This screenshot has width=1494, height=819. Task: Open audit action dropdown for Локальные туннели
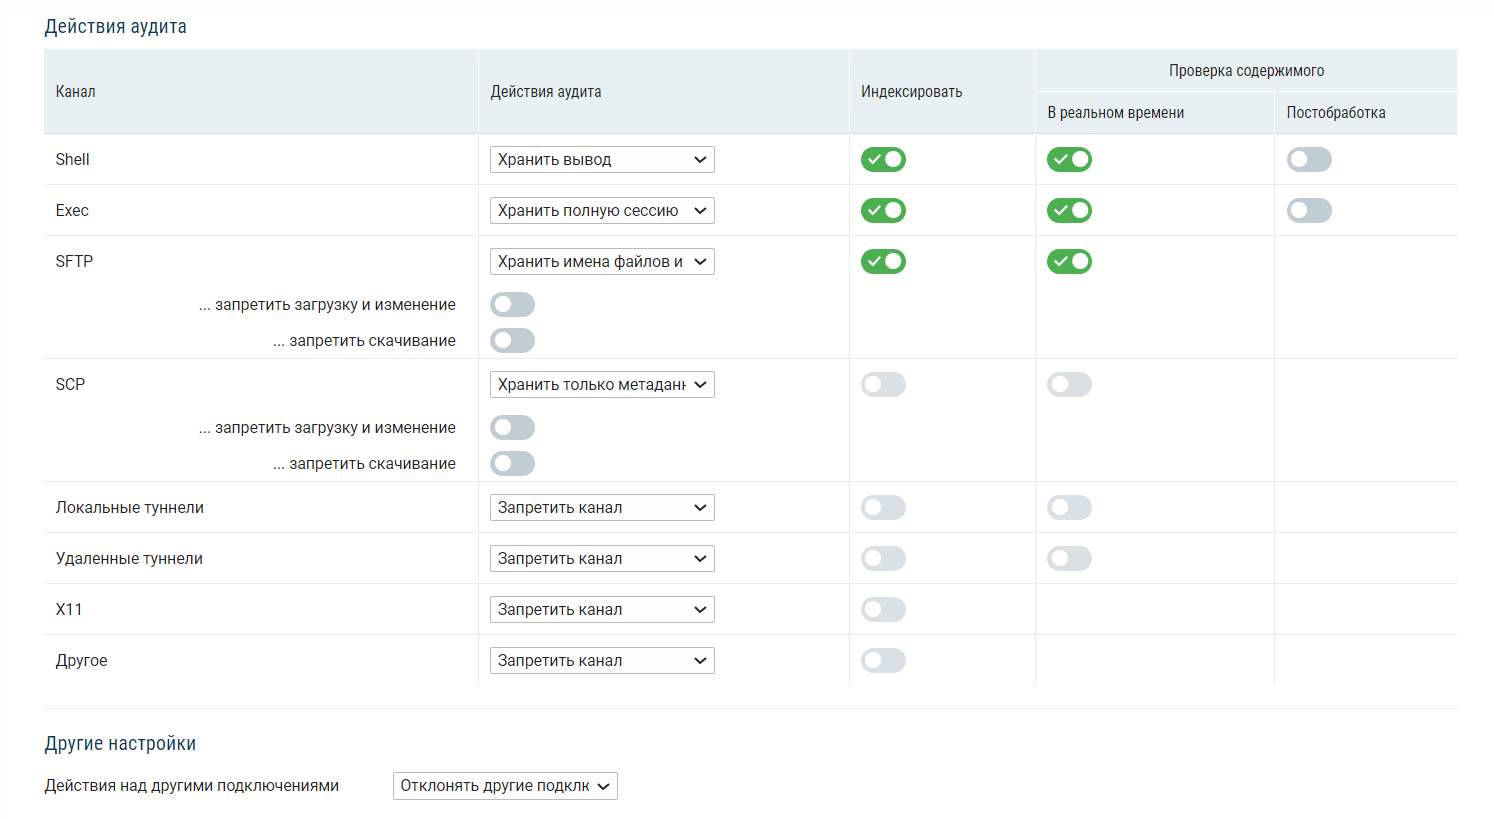(x=602, y=508)
